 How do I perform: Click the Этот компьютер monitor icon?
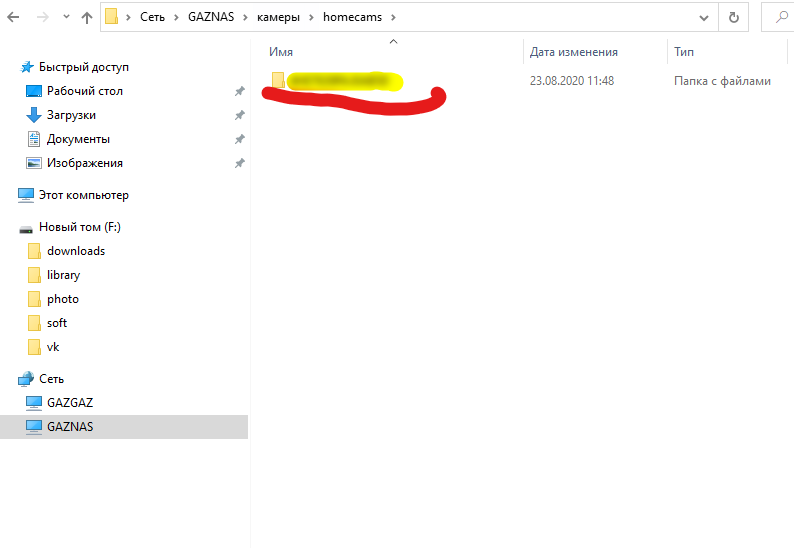tap(26, 195)
